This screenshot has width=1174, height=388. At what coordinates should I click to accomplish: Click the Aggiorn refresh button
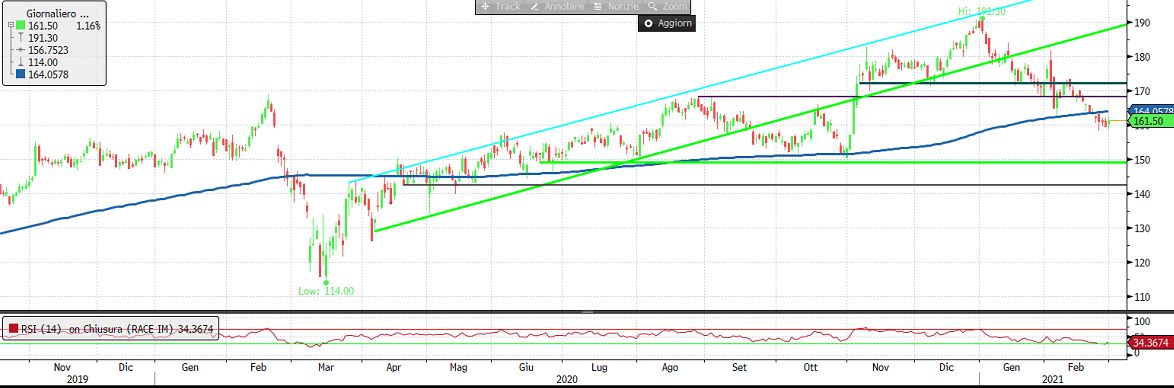[666, 23]
